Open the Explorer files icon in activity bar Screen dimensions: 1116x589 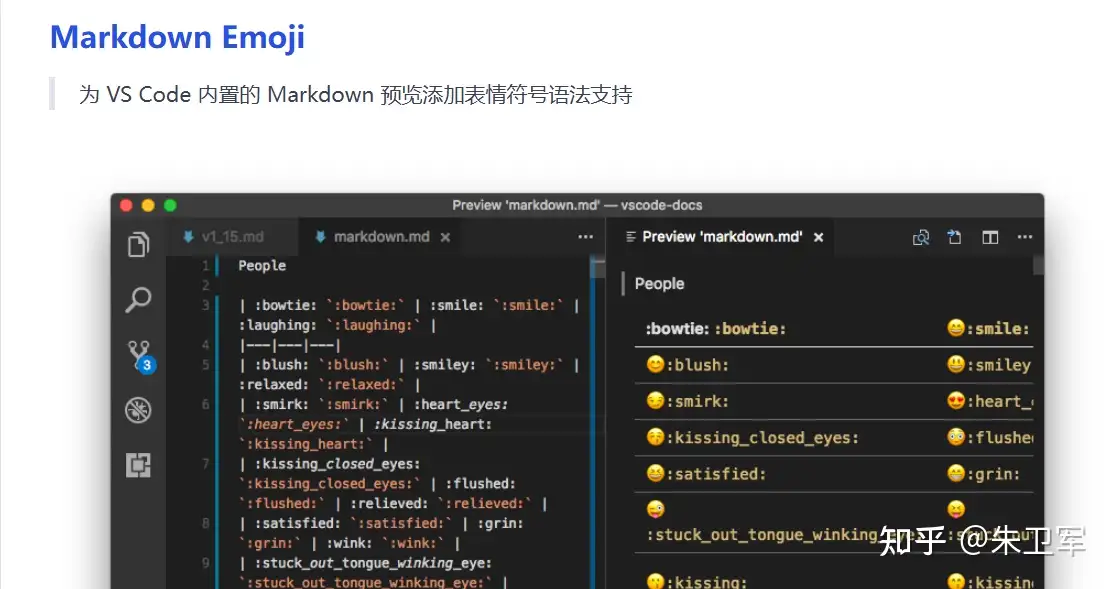click(x=139, y=245)
